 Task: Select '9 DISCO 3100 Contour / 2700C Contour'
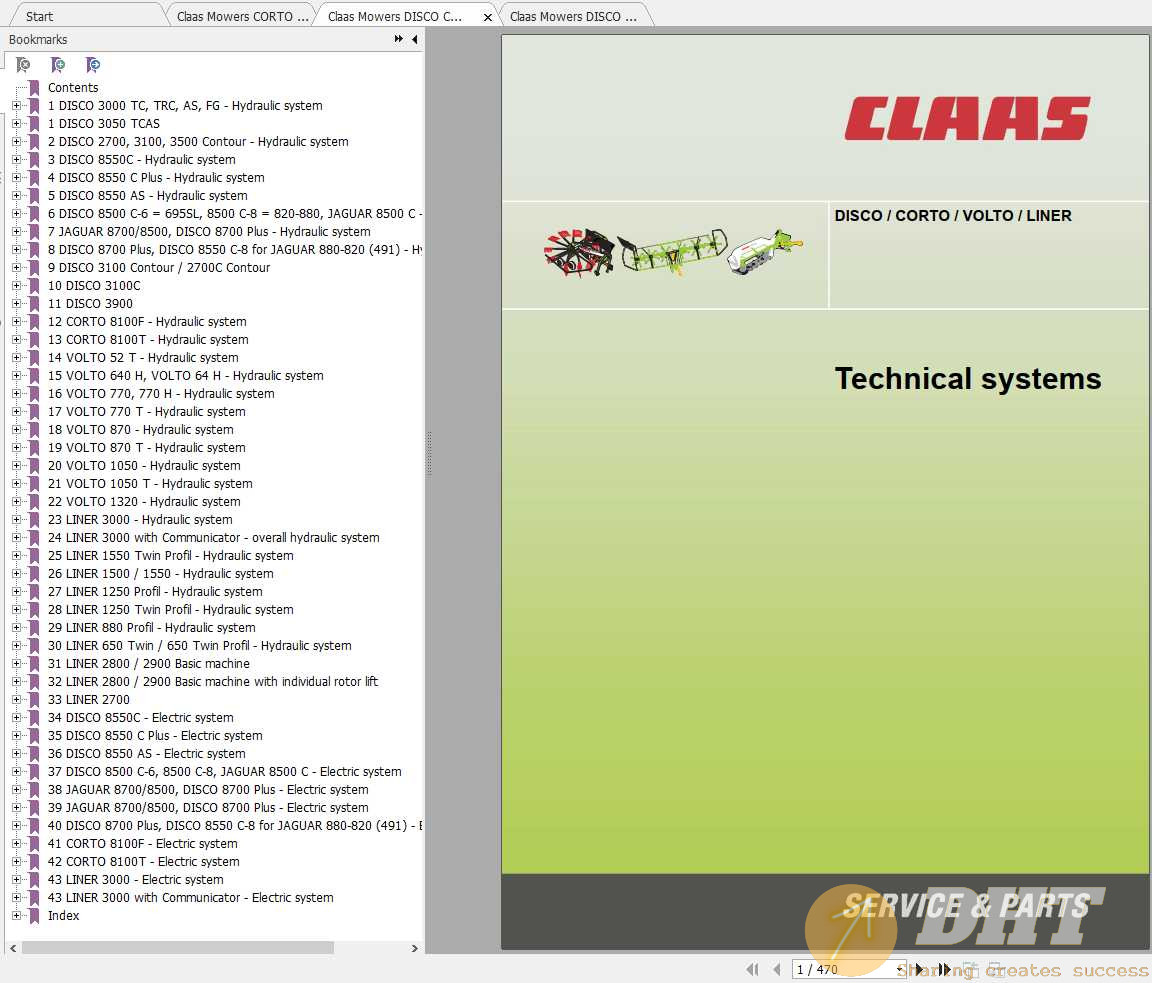coord(159,267)
